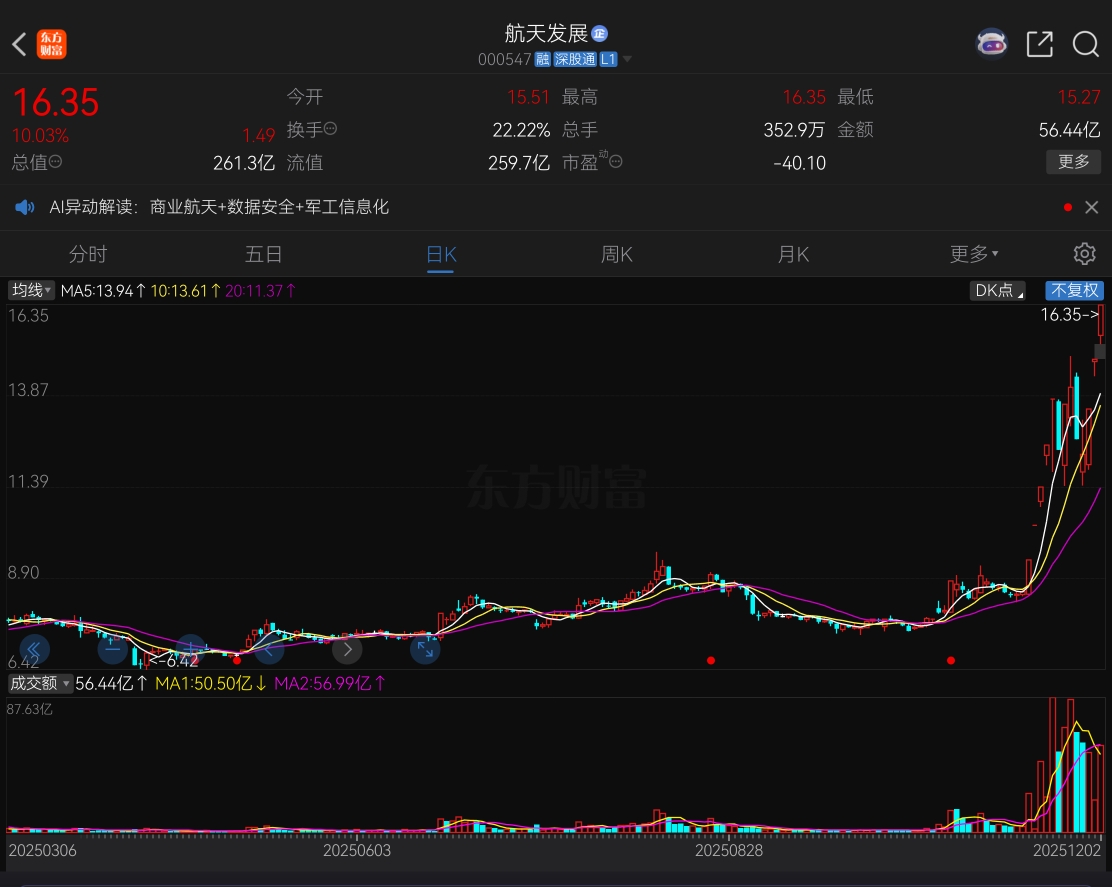This screenshot has height=887, width=1112.
Task: Tap the 融 margin-trading tag
Action: (x=543, y=60)
